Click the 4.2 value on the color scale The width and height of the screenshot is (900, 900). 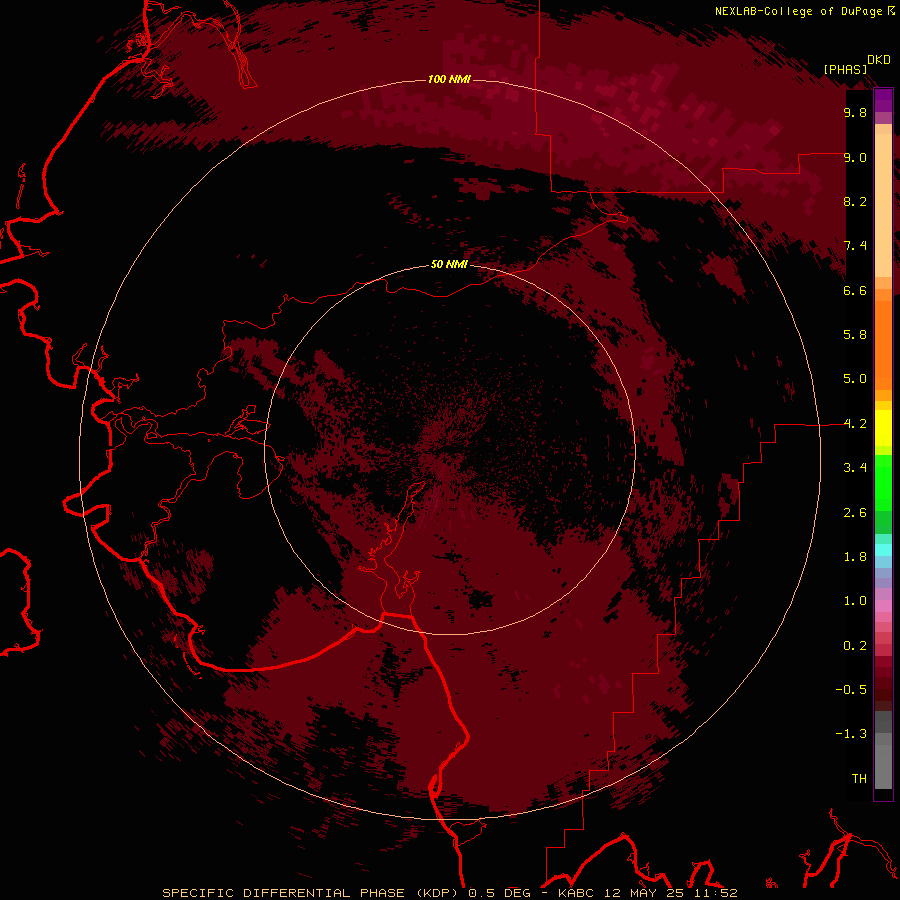tap(855, 424)
